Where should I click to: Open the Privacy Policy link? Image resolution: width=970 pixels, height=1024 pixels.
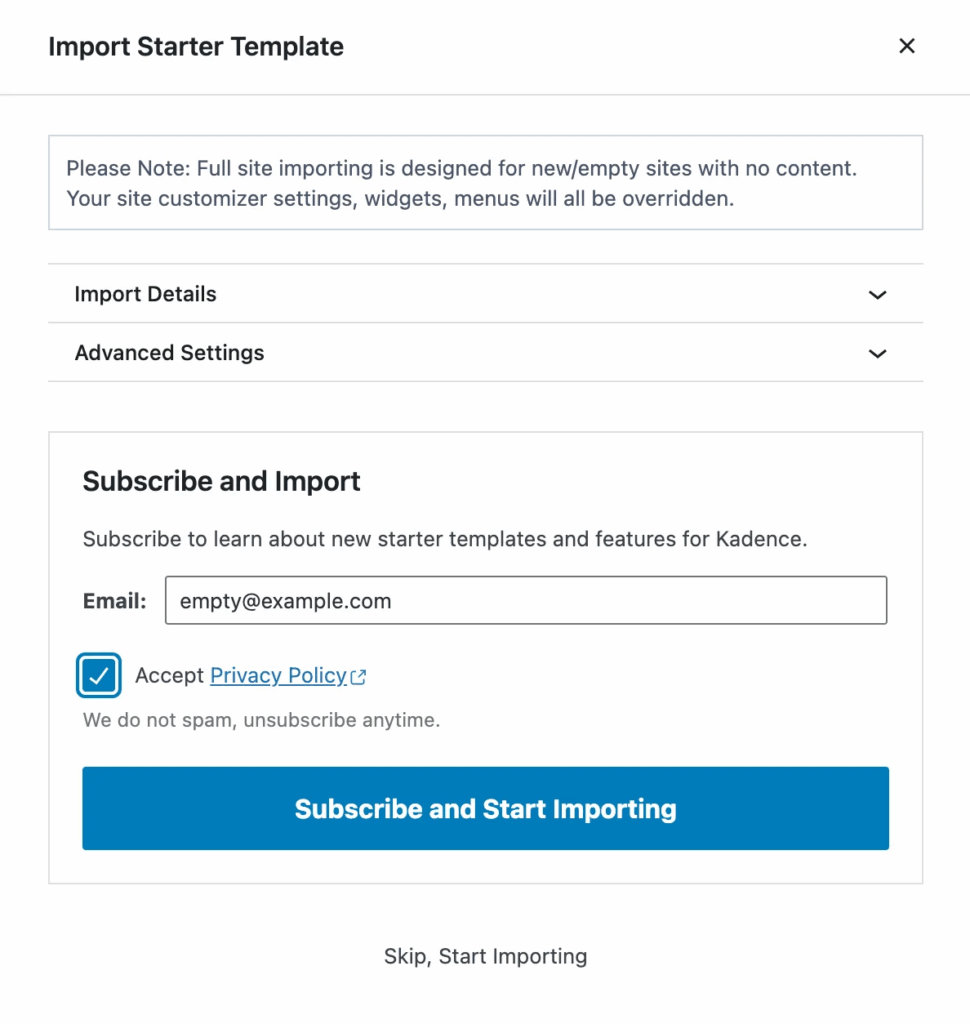point(278,676)
